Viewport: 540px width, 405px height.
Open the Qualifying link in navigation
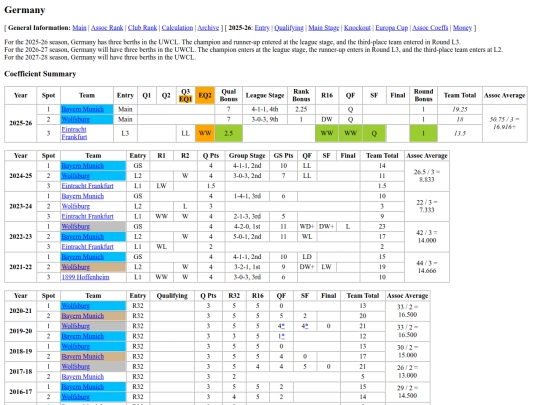289,28
